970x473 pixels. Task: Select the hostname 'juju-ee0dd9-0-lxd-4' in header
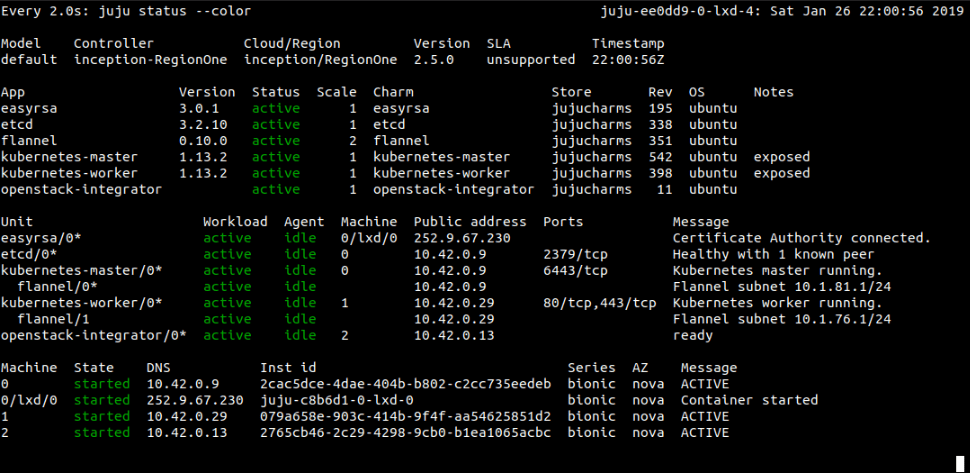pos(677,12)
